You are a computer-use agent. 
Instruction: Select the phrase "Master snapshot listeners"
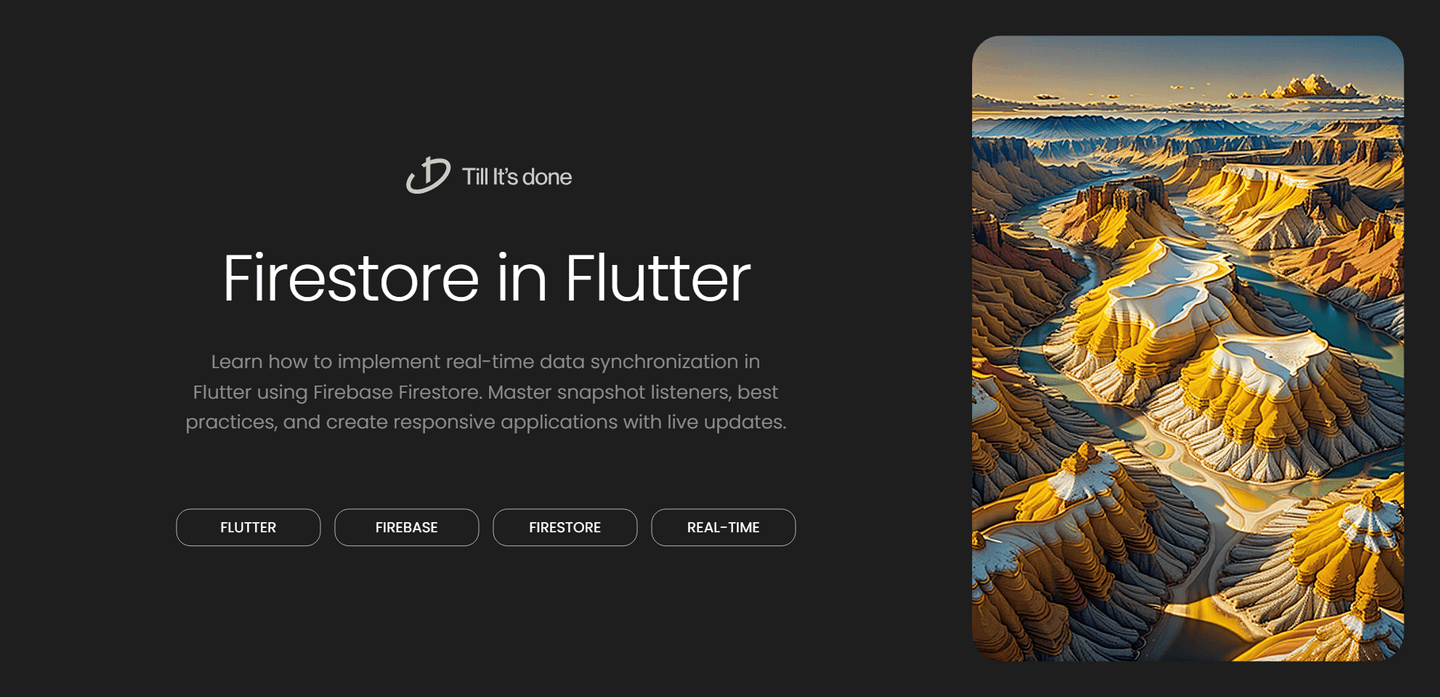point(609,392)
